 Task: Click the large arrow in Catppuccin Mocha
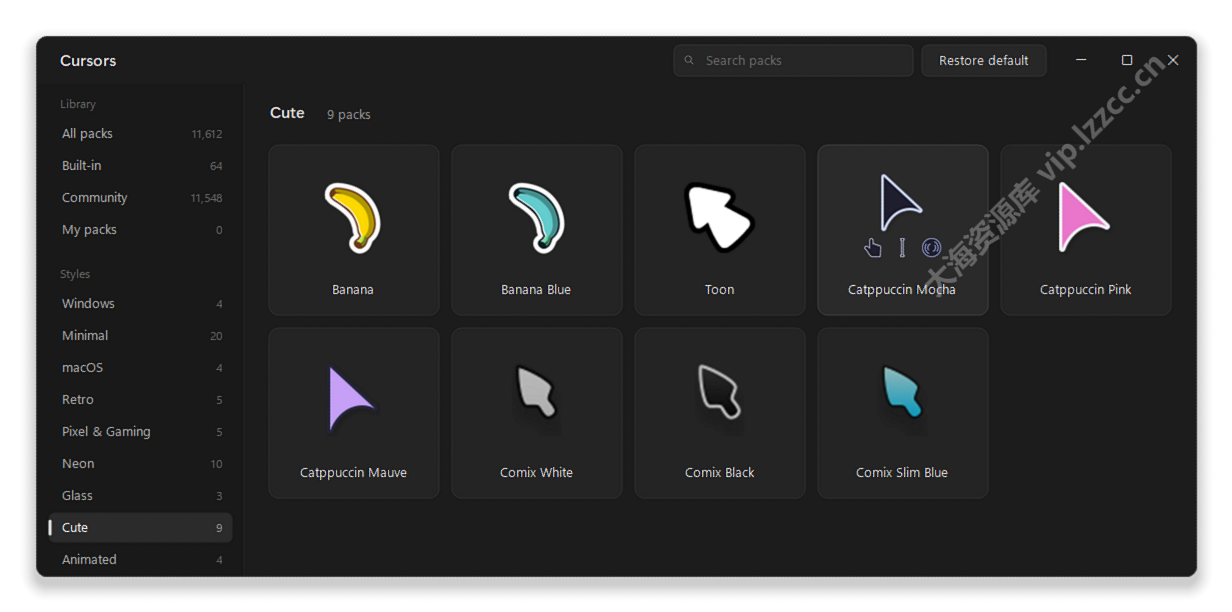click(x=899, y=203)
